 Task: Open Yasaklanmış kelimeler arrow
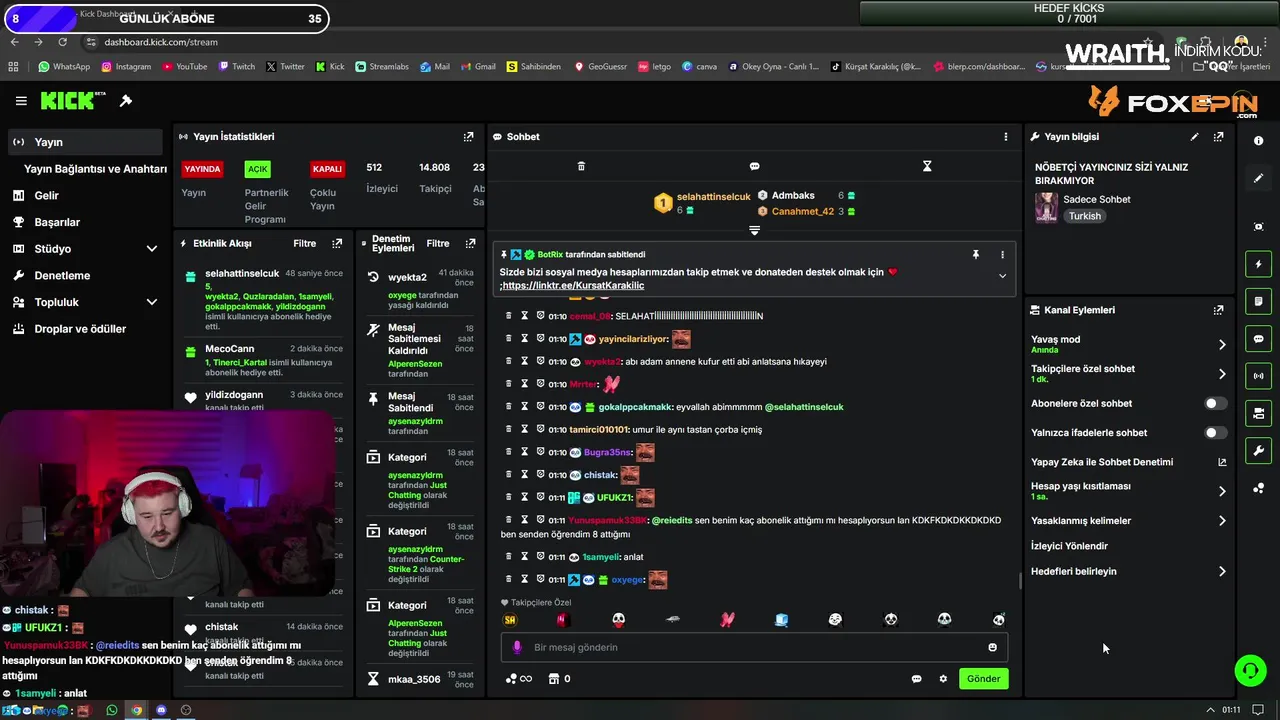[1221, 521]
